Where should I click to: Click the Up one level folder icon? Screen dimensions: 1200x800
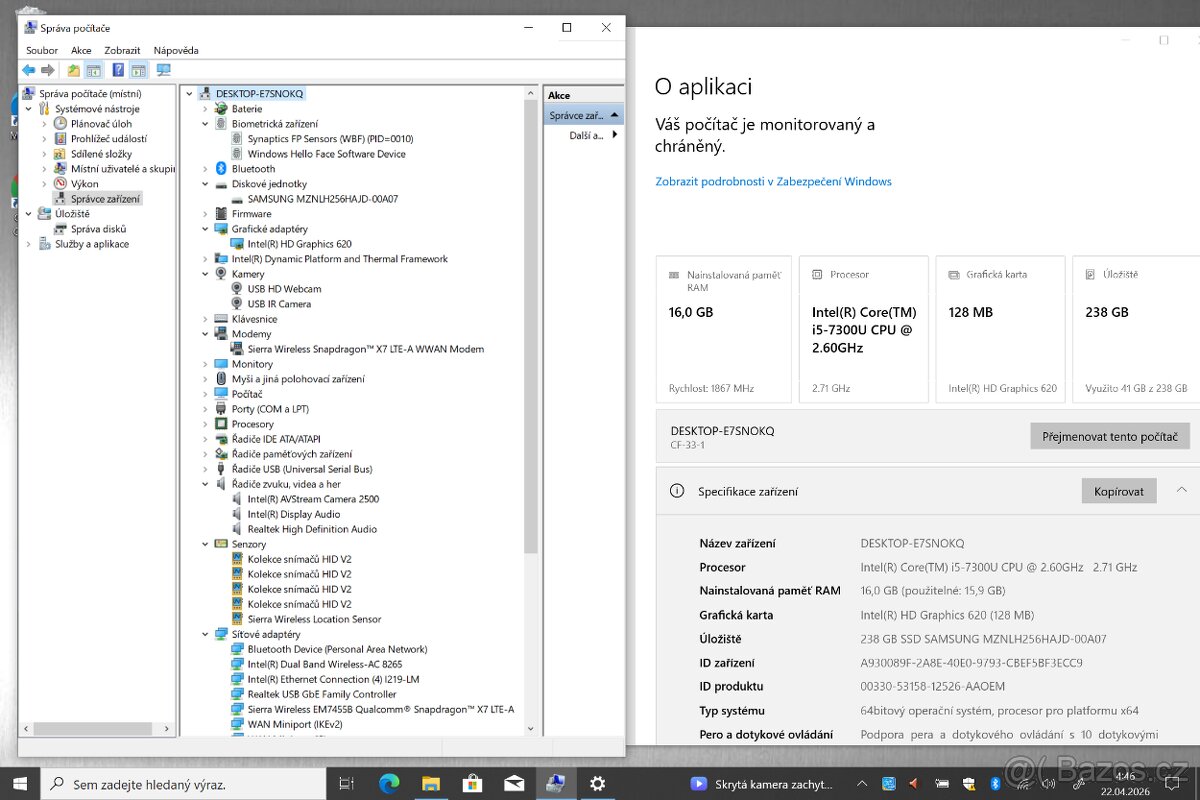(73, 70)
